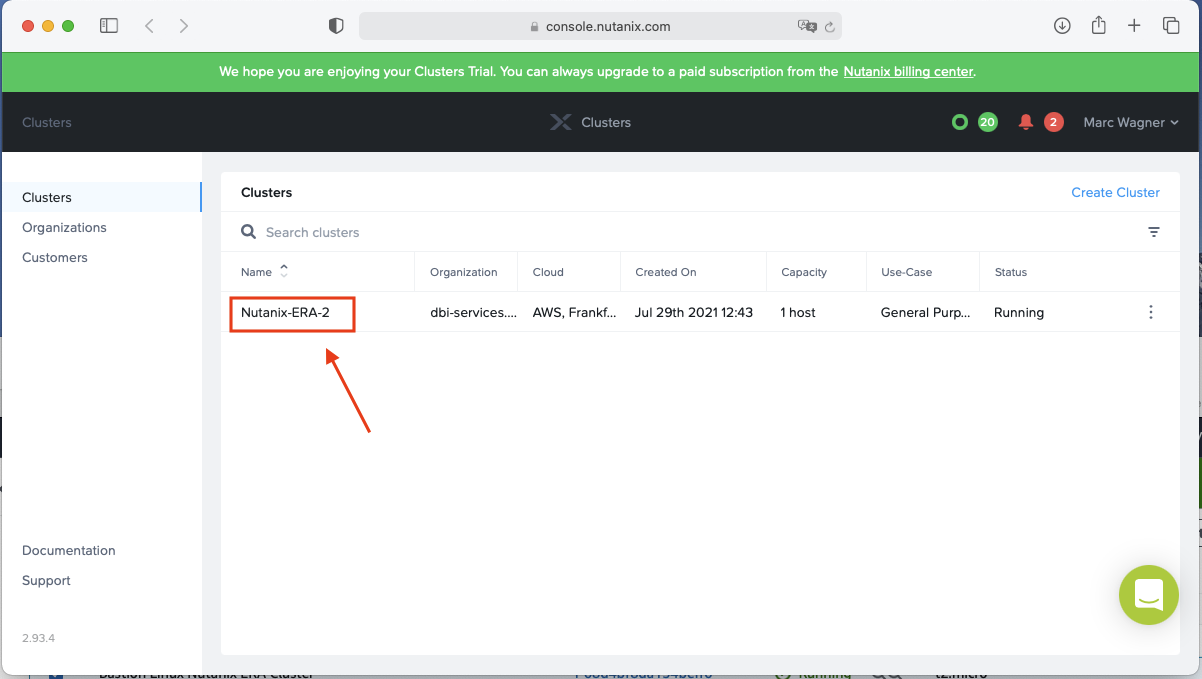Click the red notification badge showing 2
This screenshot has width=1202, height=679.
click(x=1053, y=122)
